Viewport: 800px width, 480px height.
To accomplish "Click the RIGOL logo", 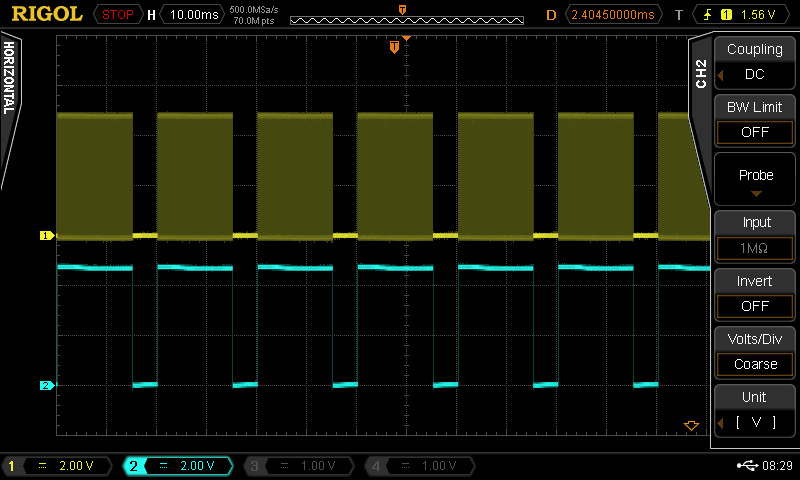I will click(x=47, y=14).
